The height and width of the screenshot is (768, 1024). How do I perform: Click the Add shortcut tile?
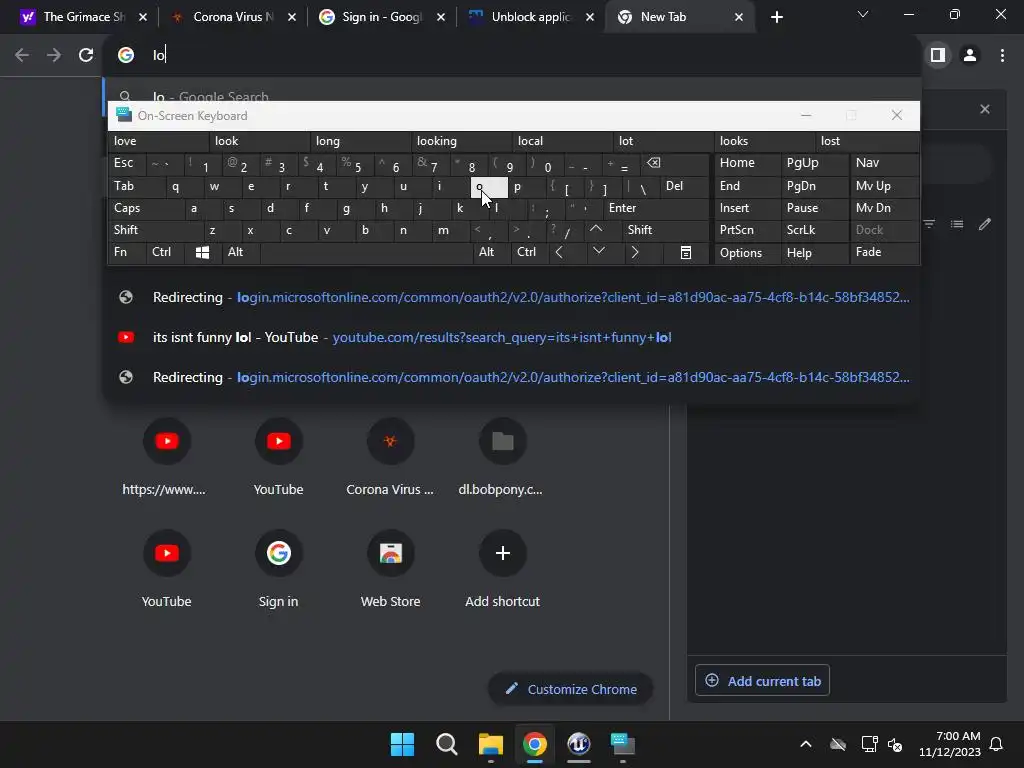pos(502,570)
